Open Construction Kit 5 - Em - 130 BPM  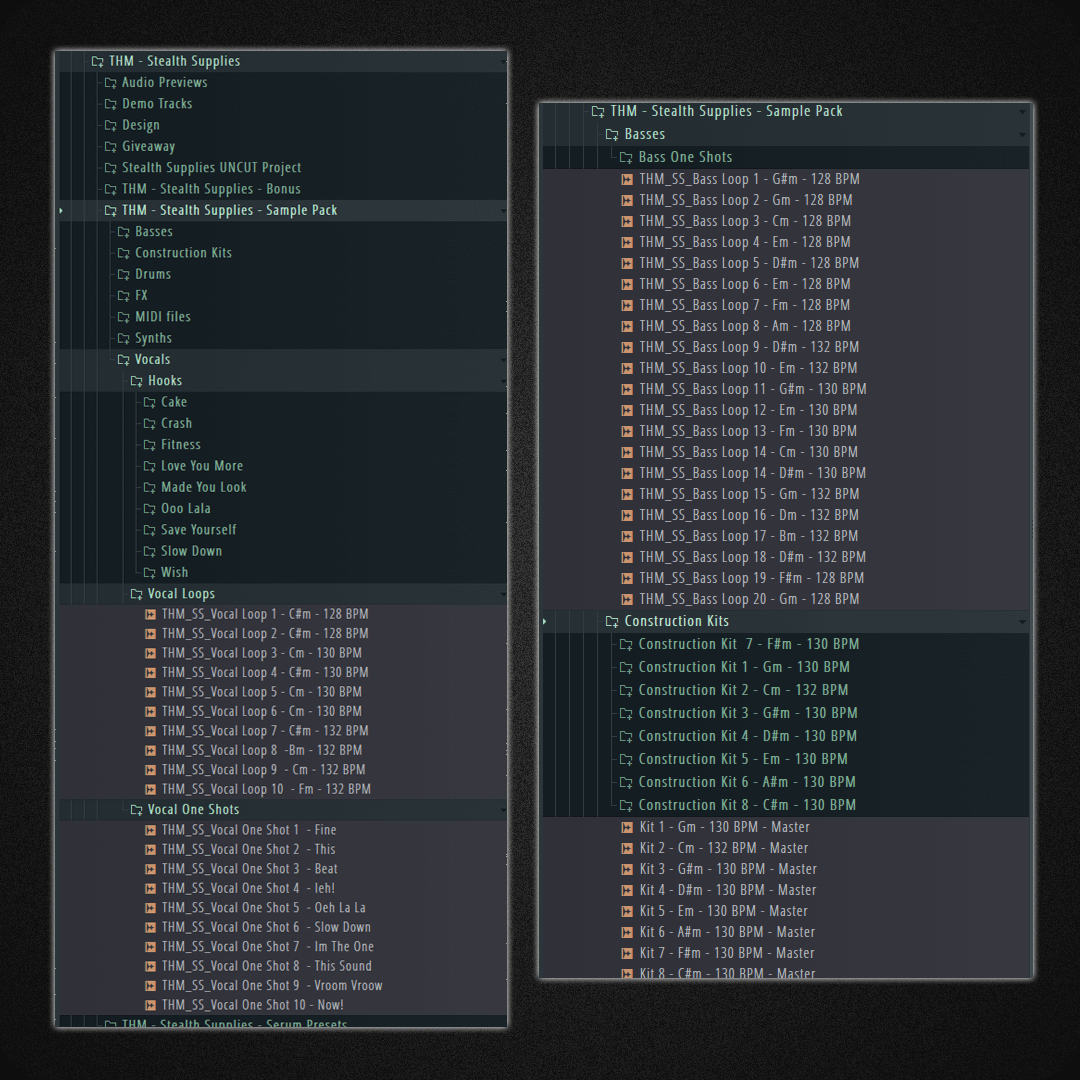coord(742,759)
